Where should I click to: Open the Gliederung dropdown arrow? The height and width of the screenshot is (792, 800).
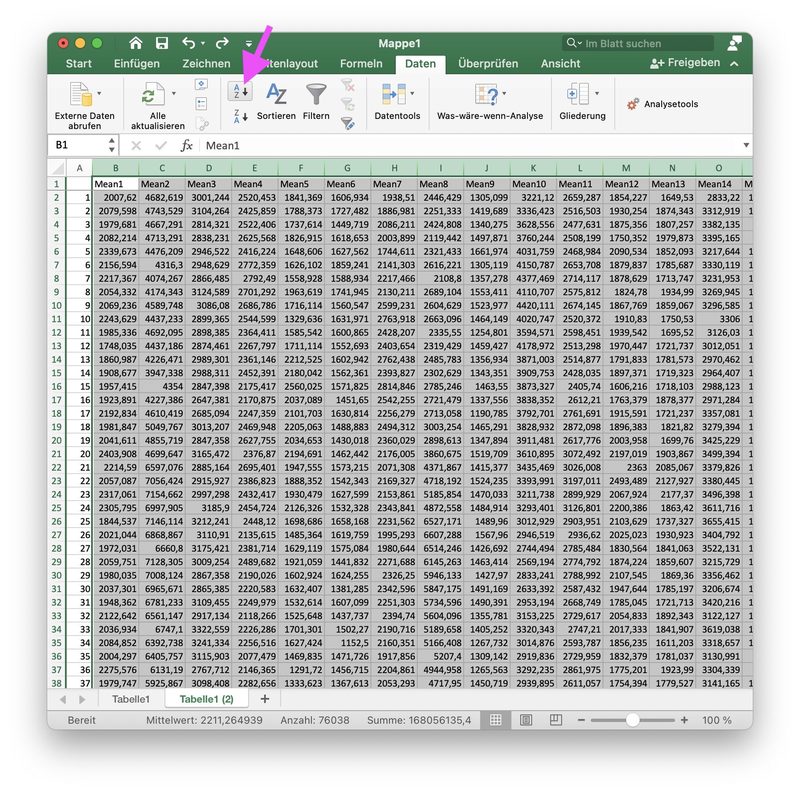(x=596, y=93)
